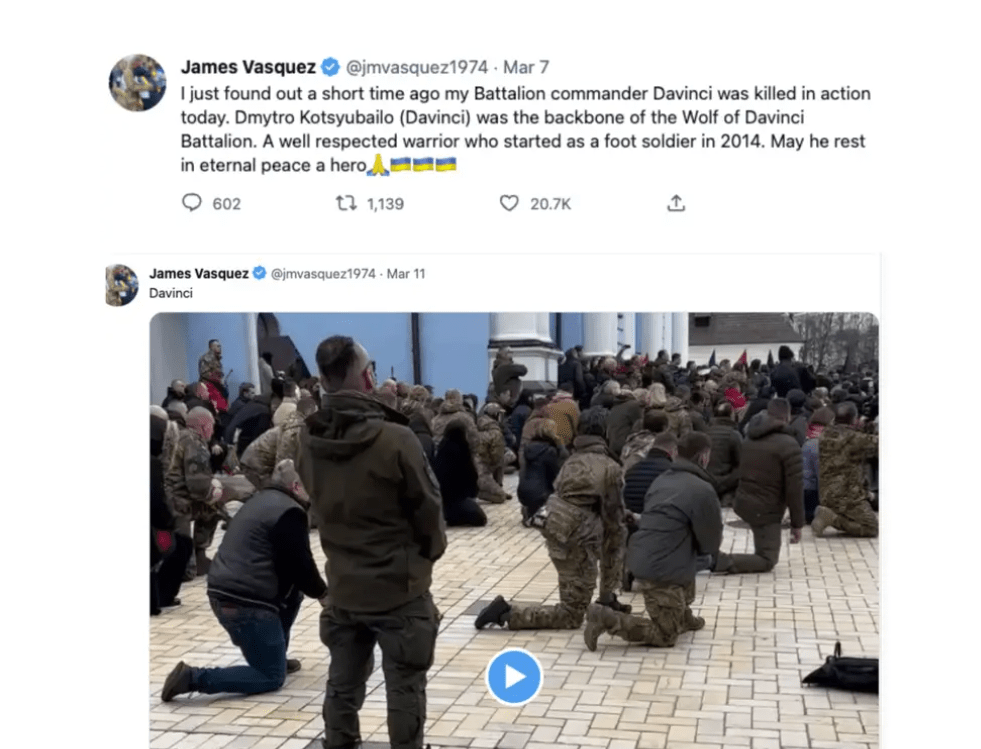Image resolution: width=981 pixels, height=749 pixels.
Task: Open @jmvasquez1974 handle on Mar 11 tweet
Action: click(x=323, y=273)
